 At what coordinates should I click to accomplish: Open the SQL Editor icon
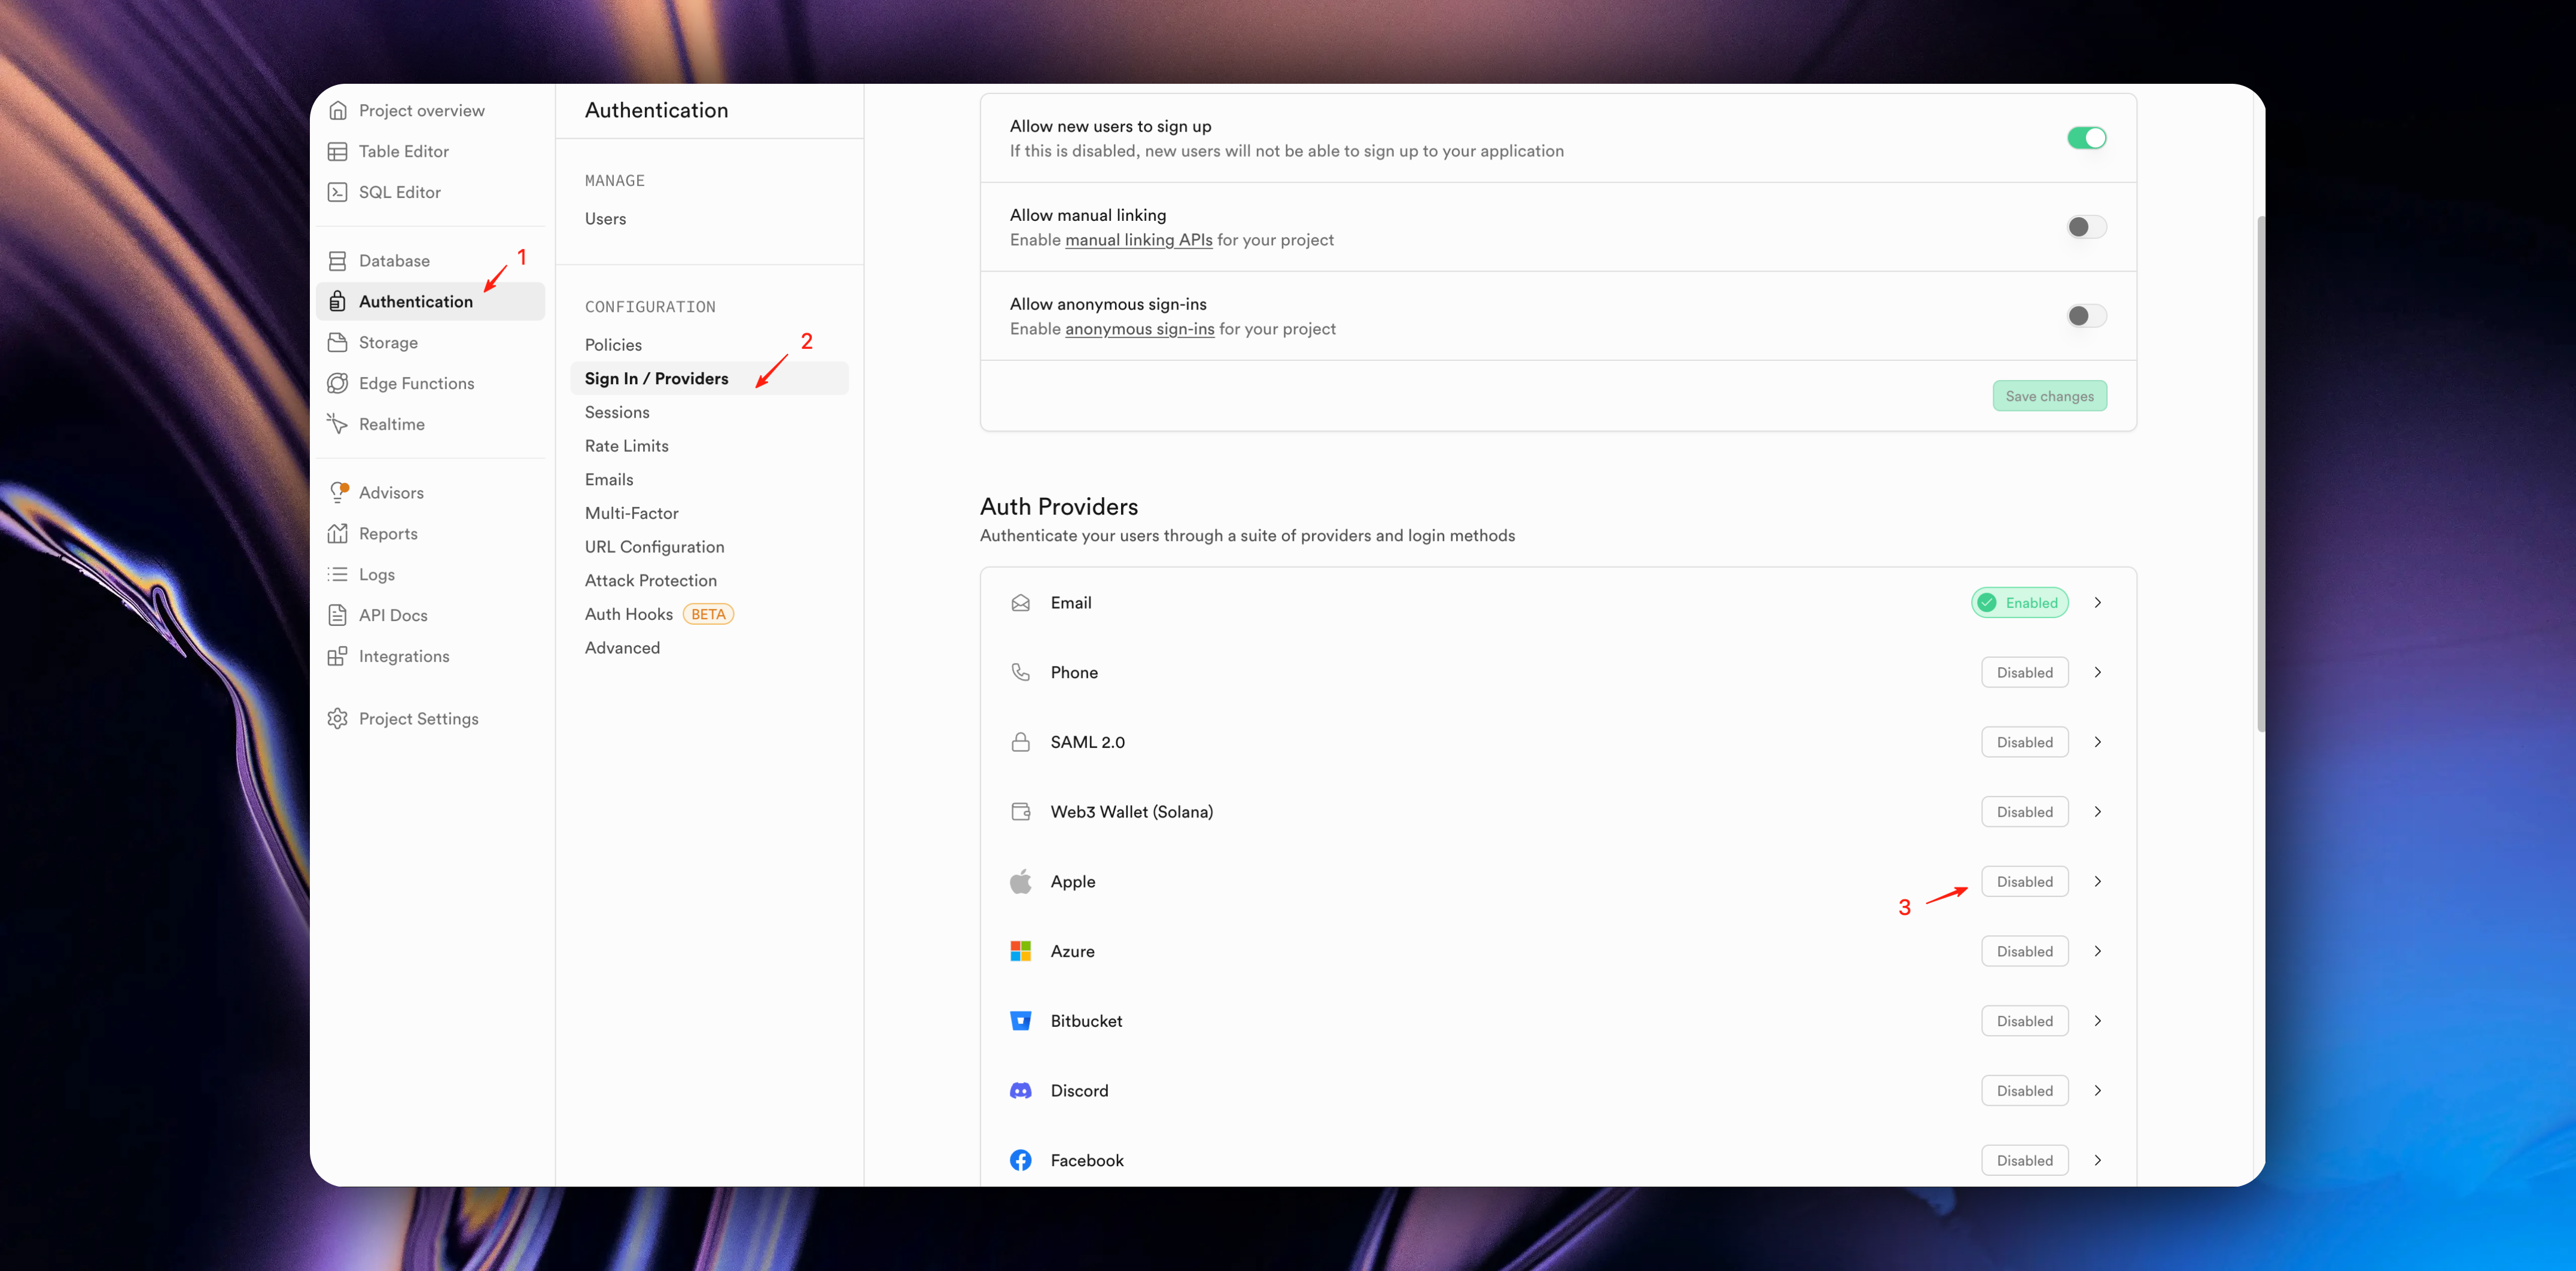click(337, 192)
